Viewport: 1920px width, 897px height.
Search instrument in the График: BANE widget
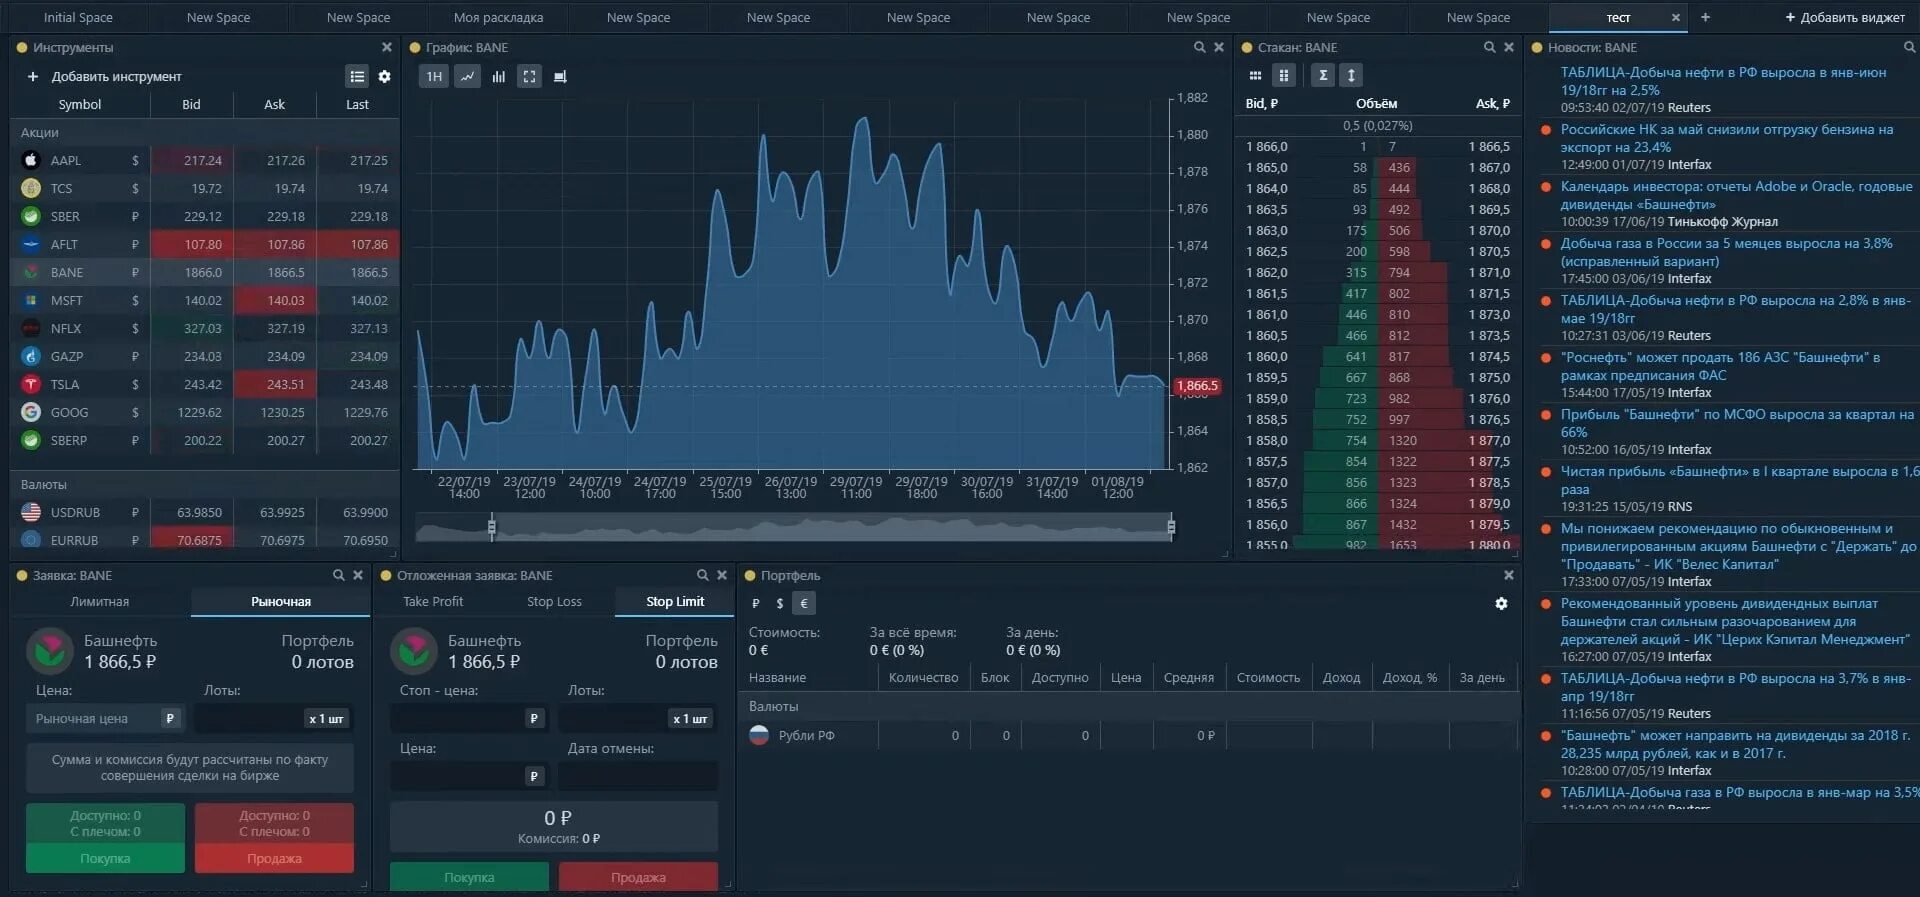click(x=1199, y=47)
